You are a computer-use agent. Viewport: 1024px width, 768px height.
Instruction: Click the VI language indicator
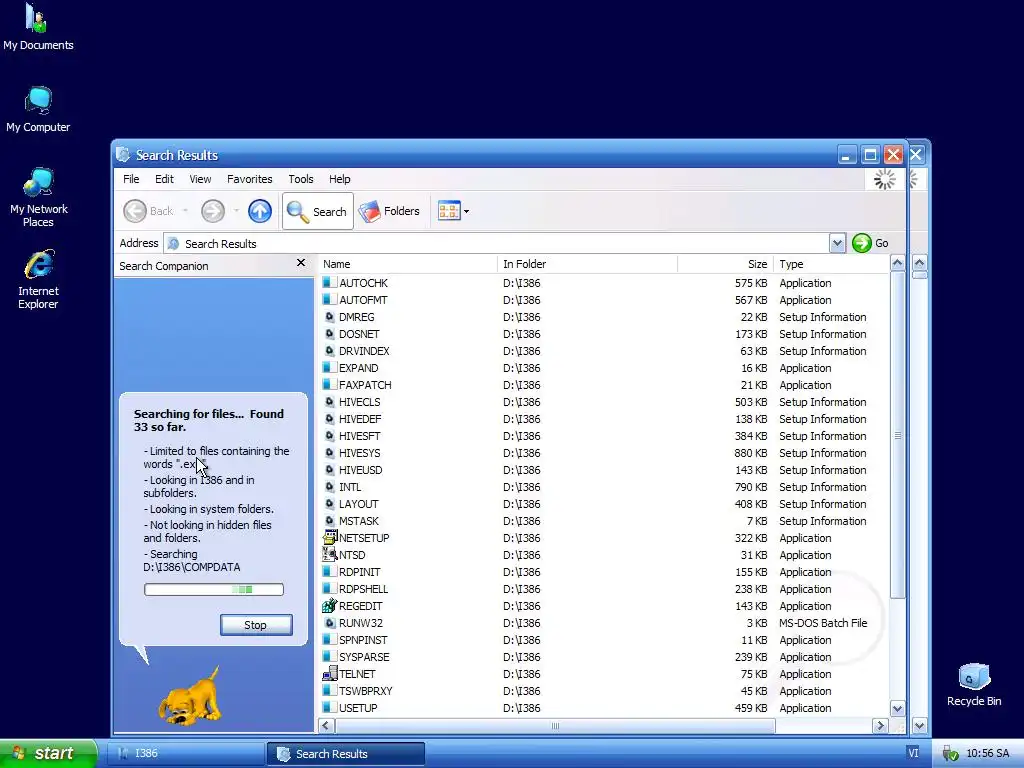coord(913,753)
